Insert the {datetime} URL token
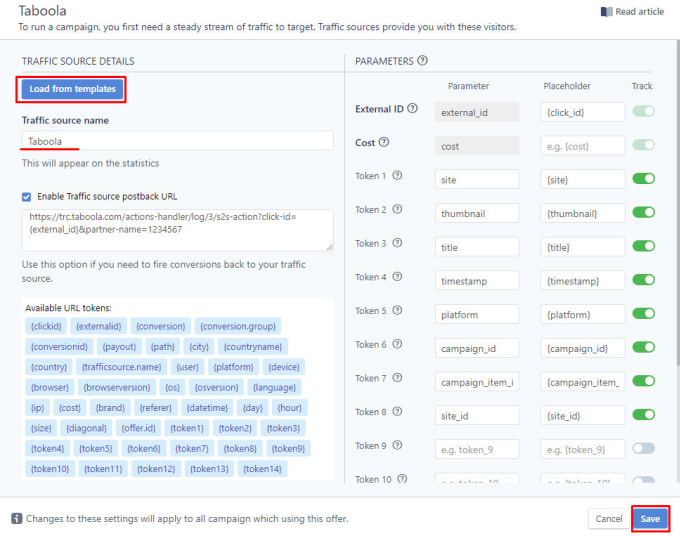This screenshot has height=536, width=680. click(x=207, y=408)
